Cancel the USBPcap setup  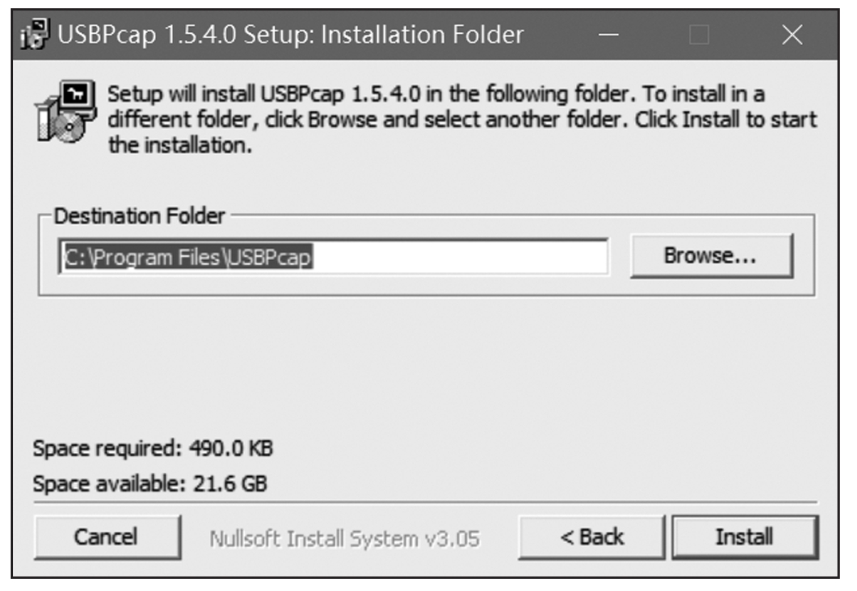[x=106, y=537]
